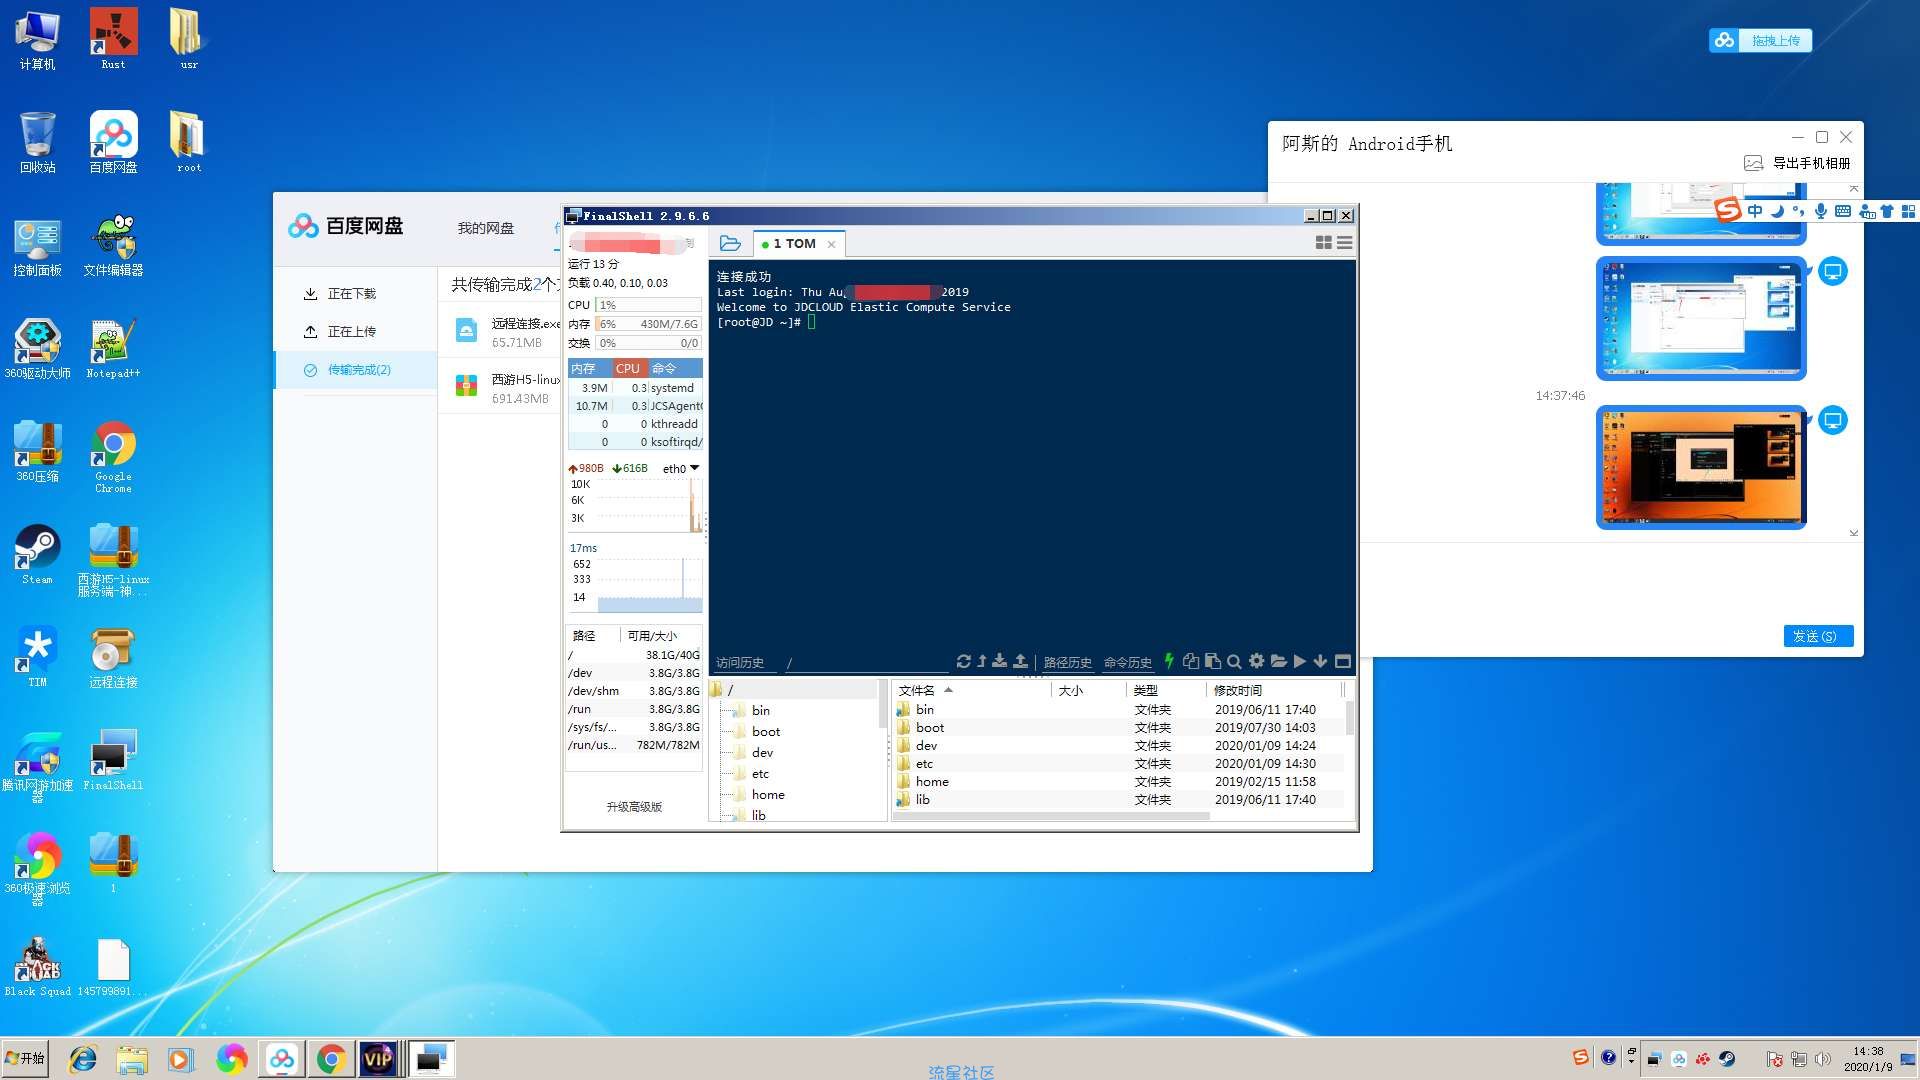Image resolution: width=1920 pixels, height=1080 pixels.
Task: Close the 1 TOM session tab
Action: pyautogui.click(x=831, y=244)
